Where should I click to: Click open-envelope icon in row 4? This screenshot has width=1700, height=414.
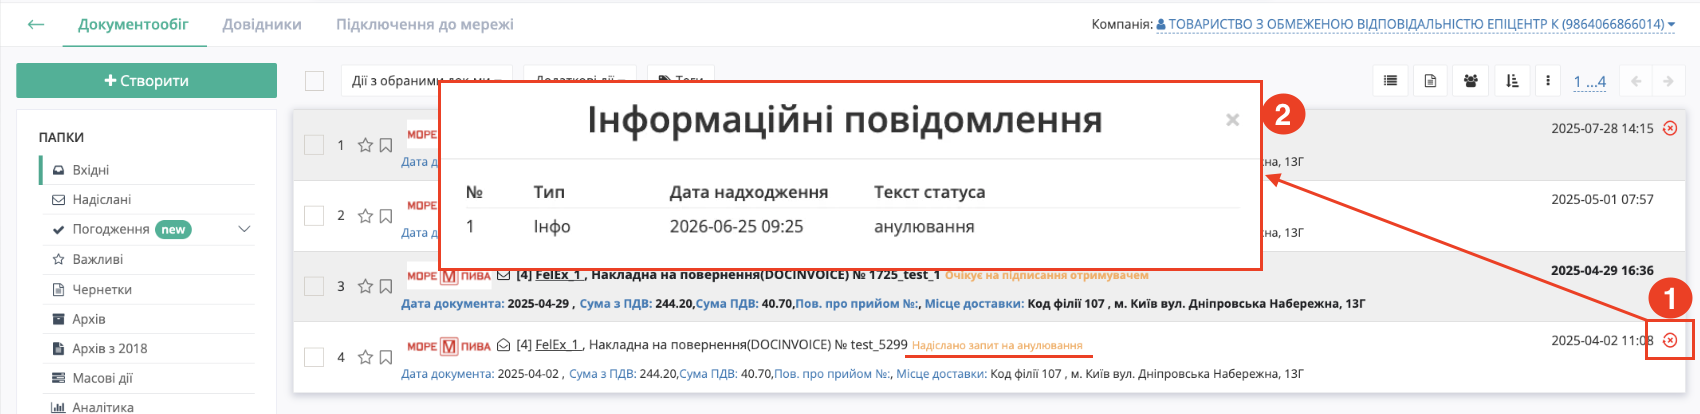pyautogui.click(x=504, y=345)
